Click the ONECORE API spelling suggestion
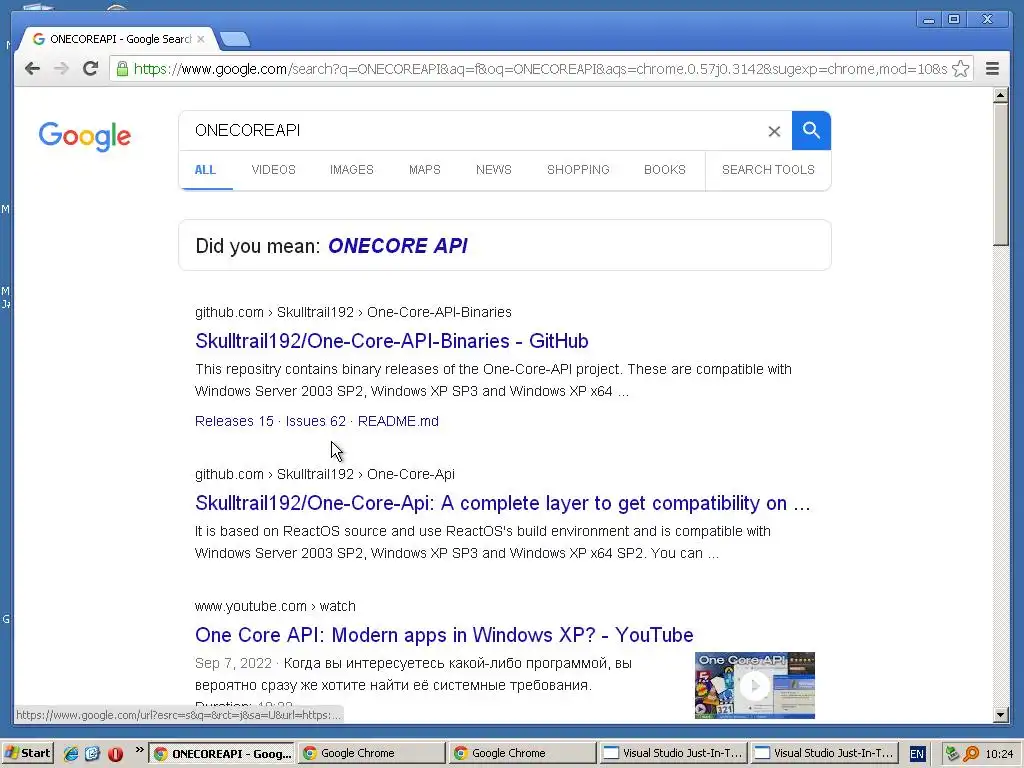This screenshot has width=1024, height=768. (398, 246)
